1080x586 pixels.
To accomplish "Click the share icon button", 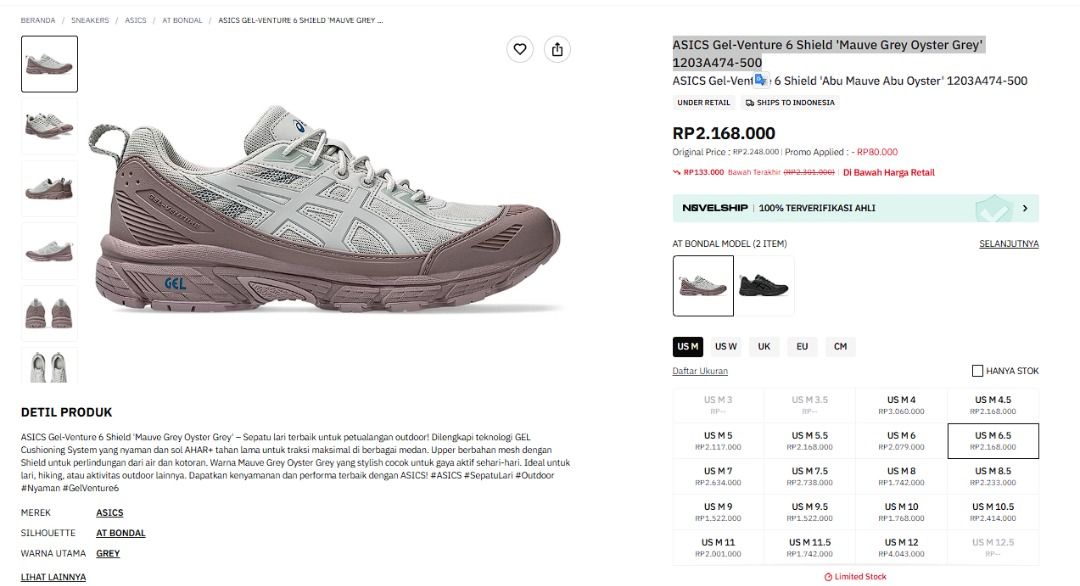I will click(x=557, y=49).
